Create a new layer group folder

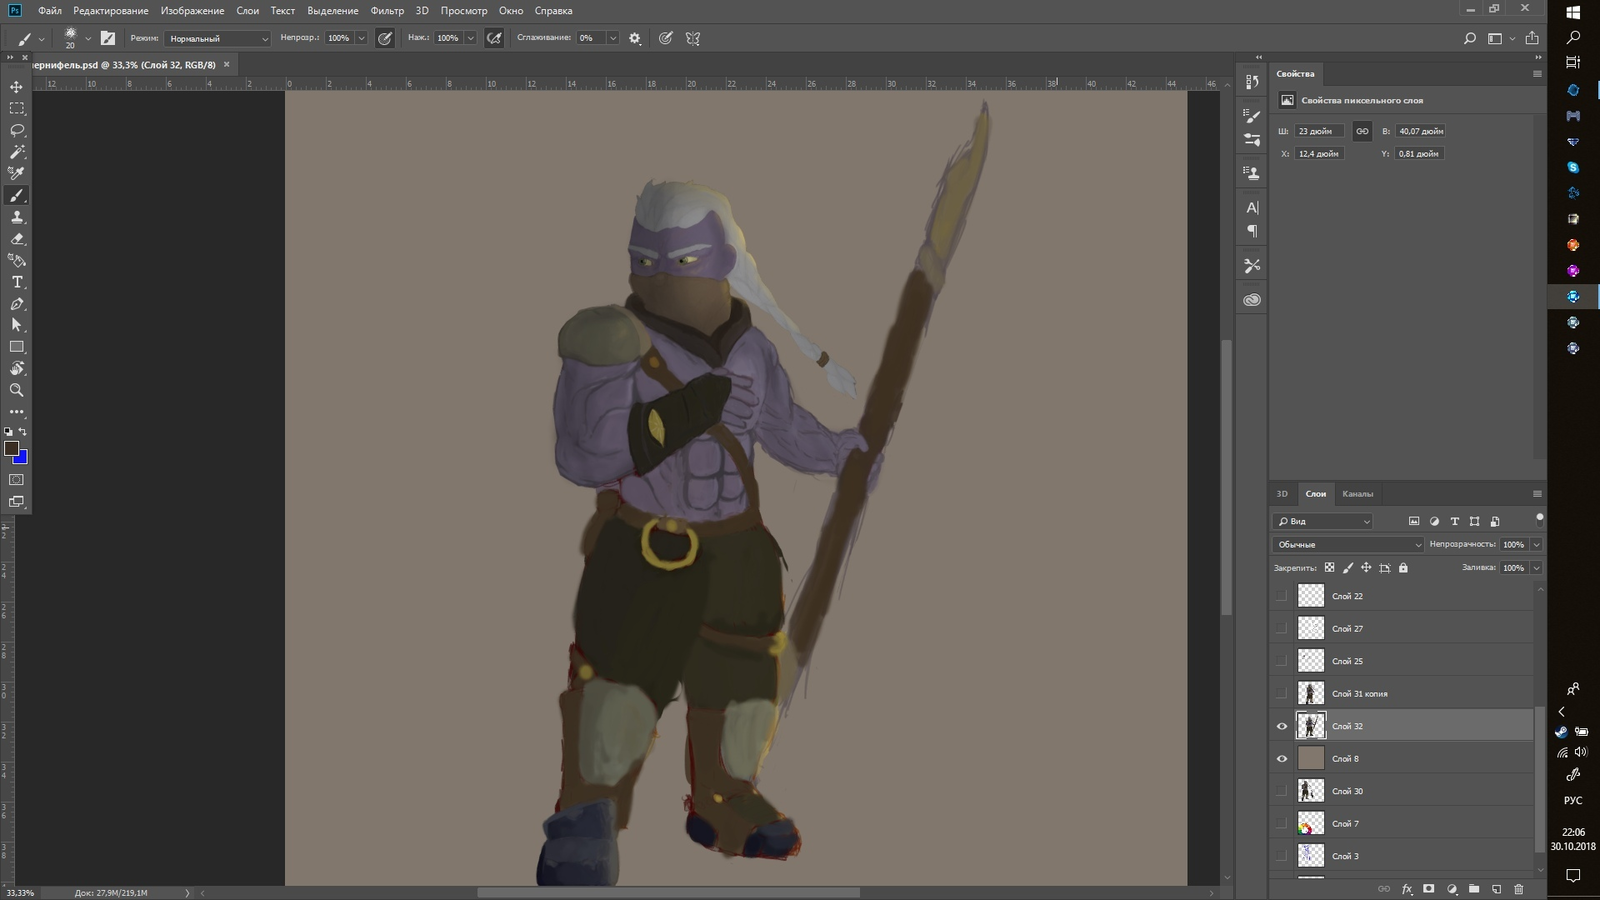(1474, 889)
